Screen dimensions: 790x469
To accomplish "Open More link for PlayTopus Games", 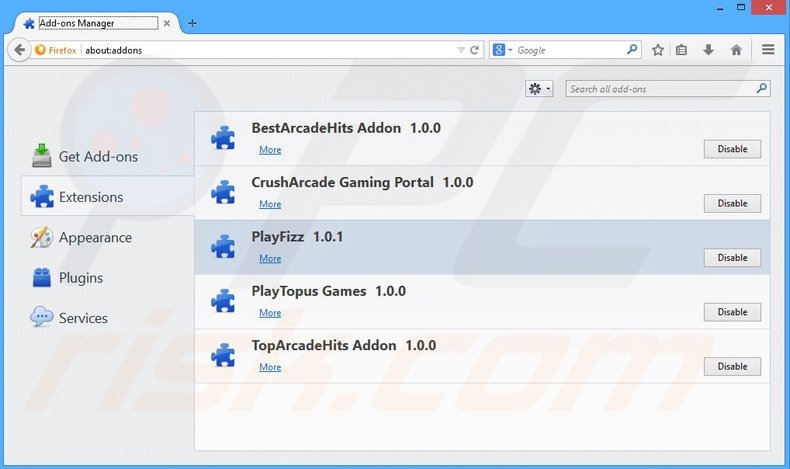I will (x=270, y=313).
